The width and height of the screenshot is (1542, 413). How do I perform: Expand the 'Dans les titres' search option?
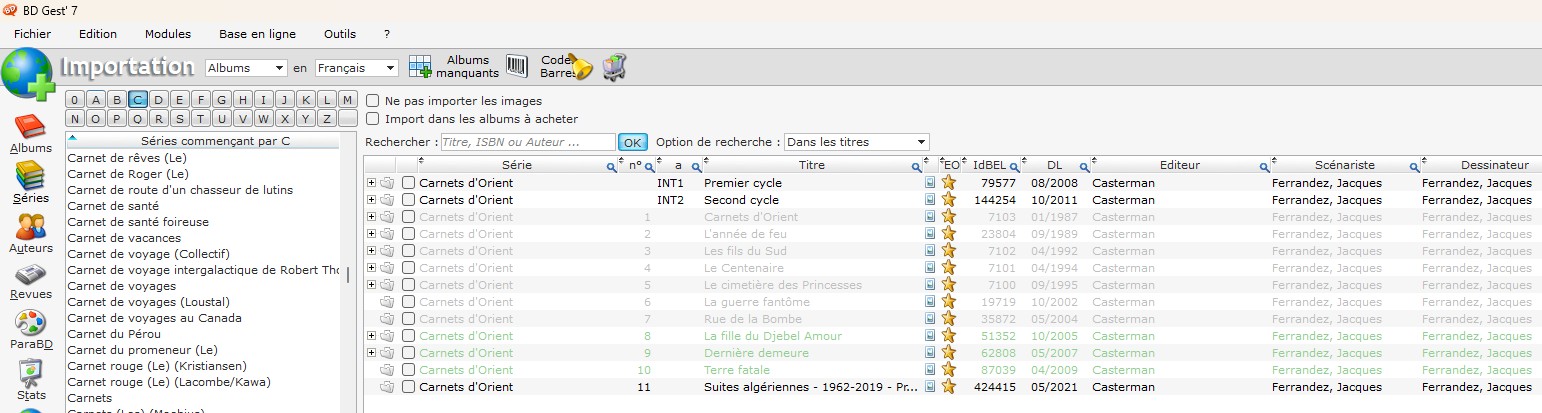tap(856, 142)
